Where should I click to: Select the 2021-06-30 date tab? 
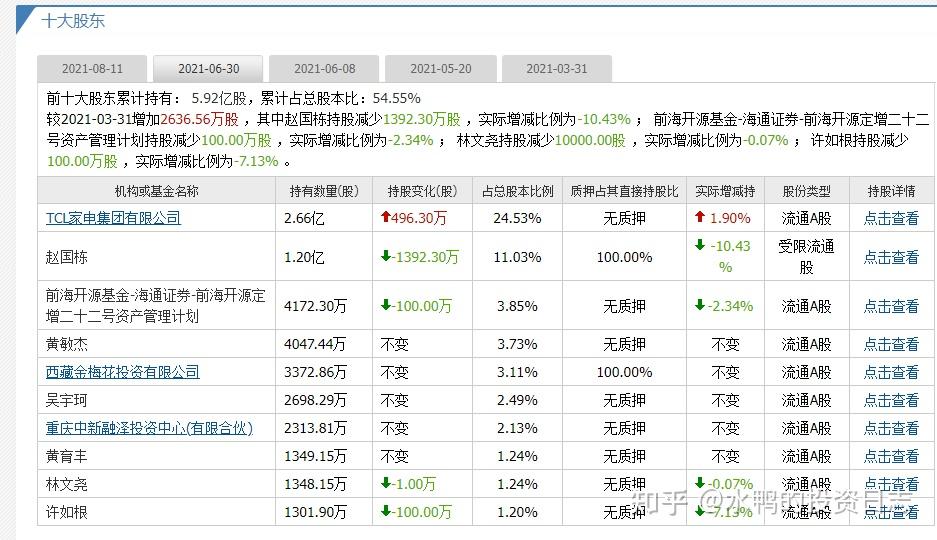(x=208, y=69)
